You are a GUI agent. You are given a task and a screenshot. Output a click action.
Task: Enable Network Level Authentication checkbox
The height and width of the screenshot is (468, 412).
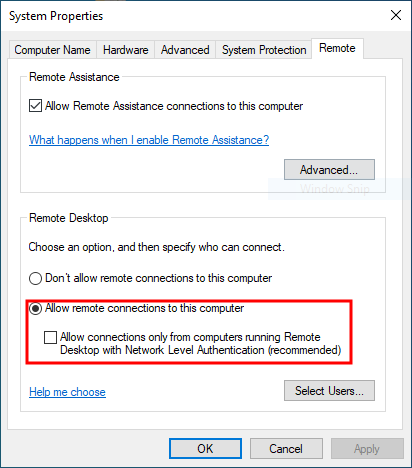(50, 337)
